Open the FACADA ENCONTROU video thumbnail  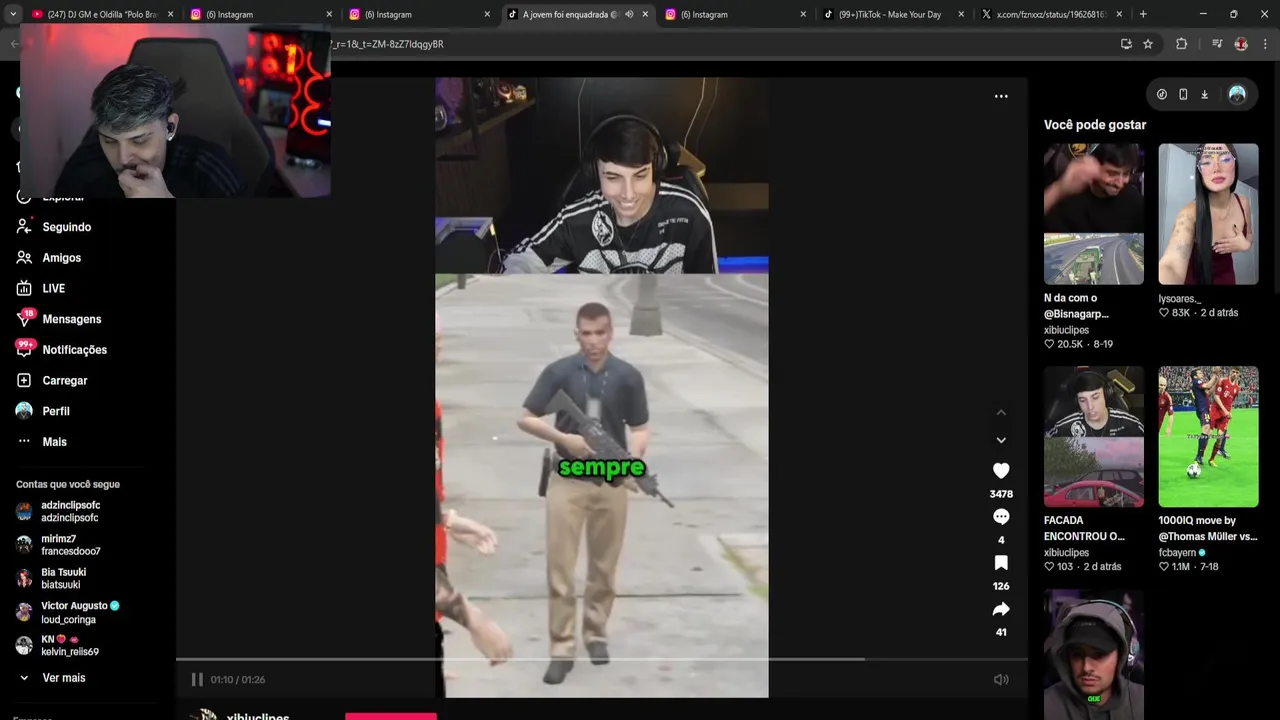pos(1094,437)
